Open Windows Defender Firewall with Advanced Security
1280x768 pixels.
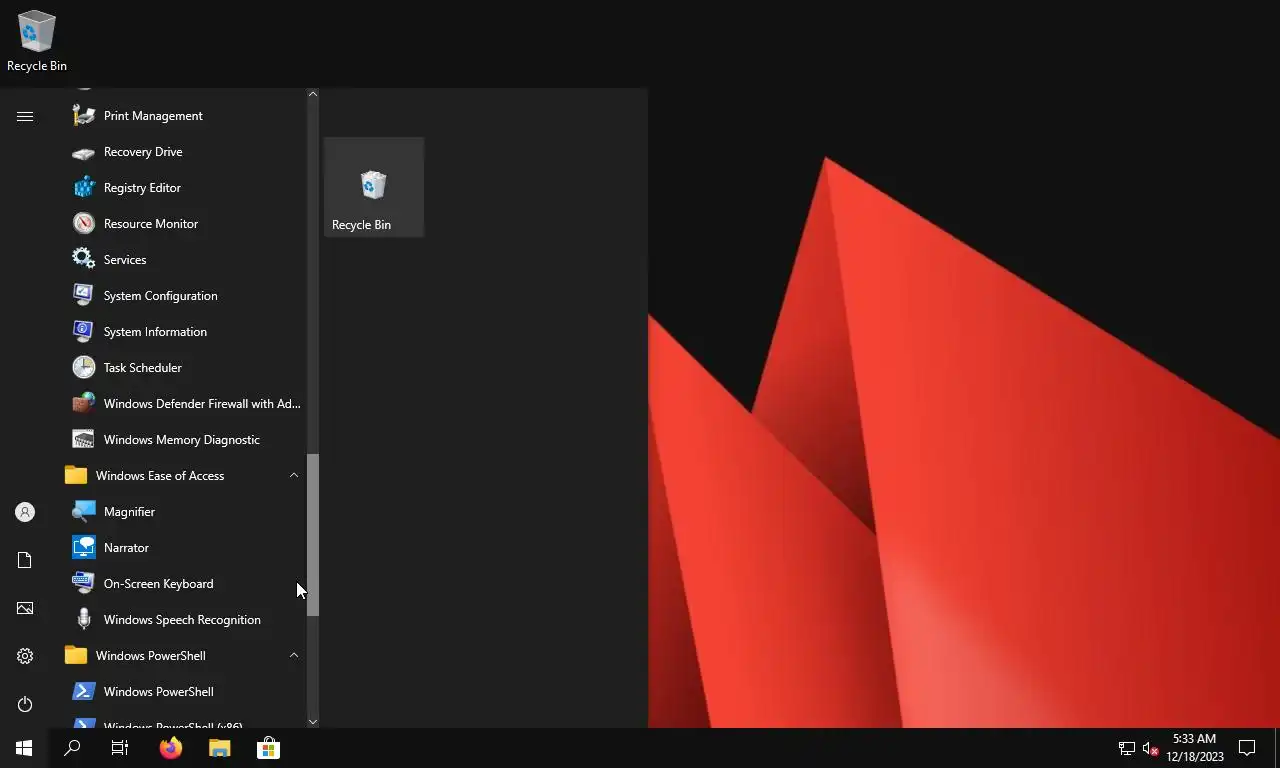(185, 404)
